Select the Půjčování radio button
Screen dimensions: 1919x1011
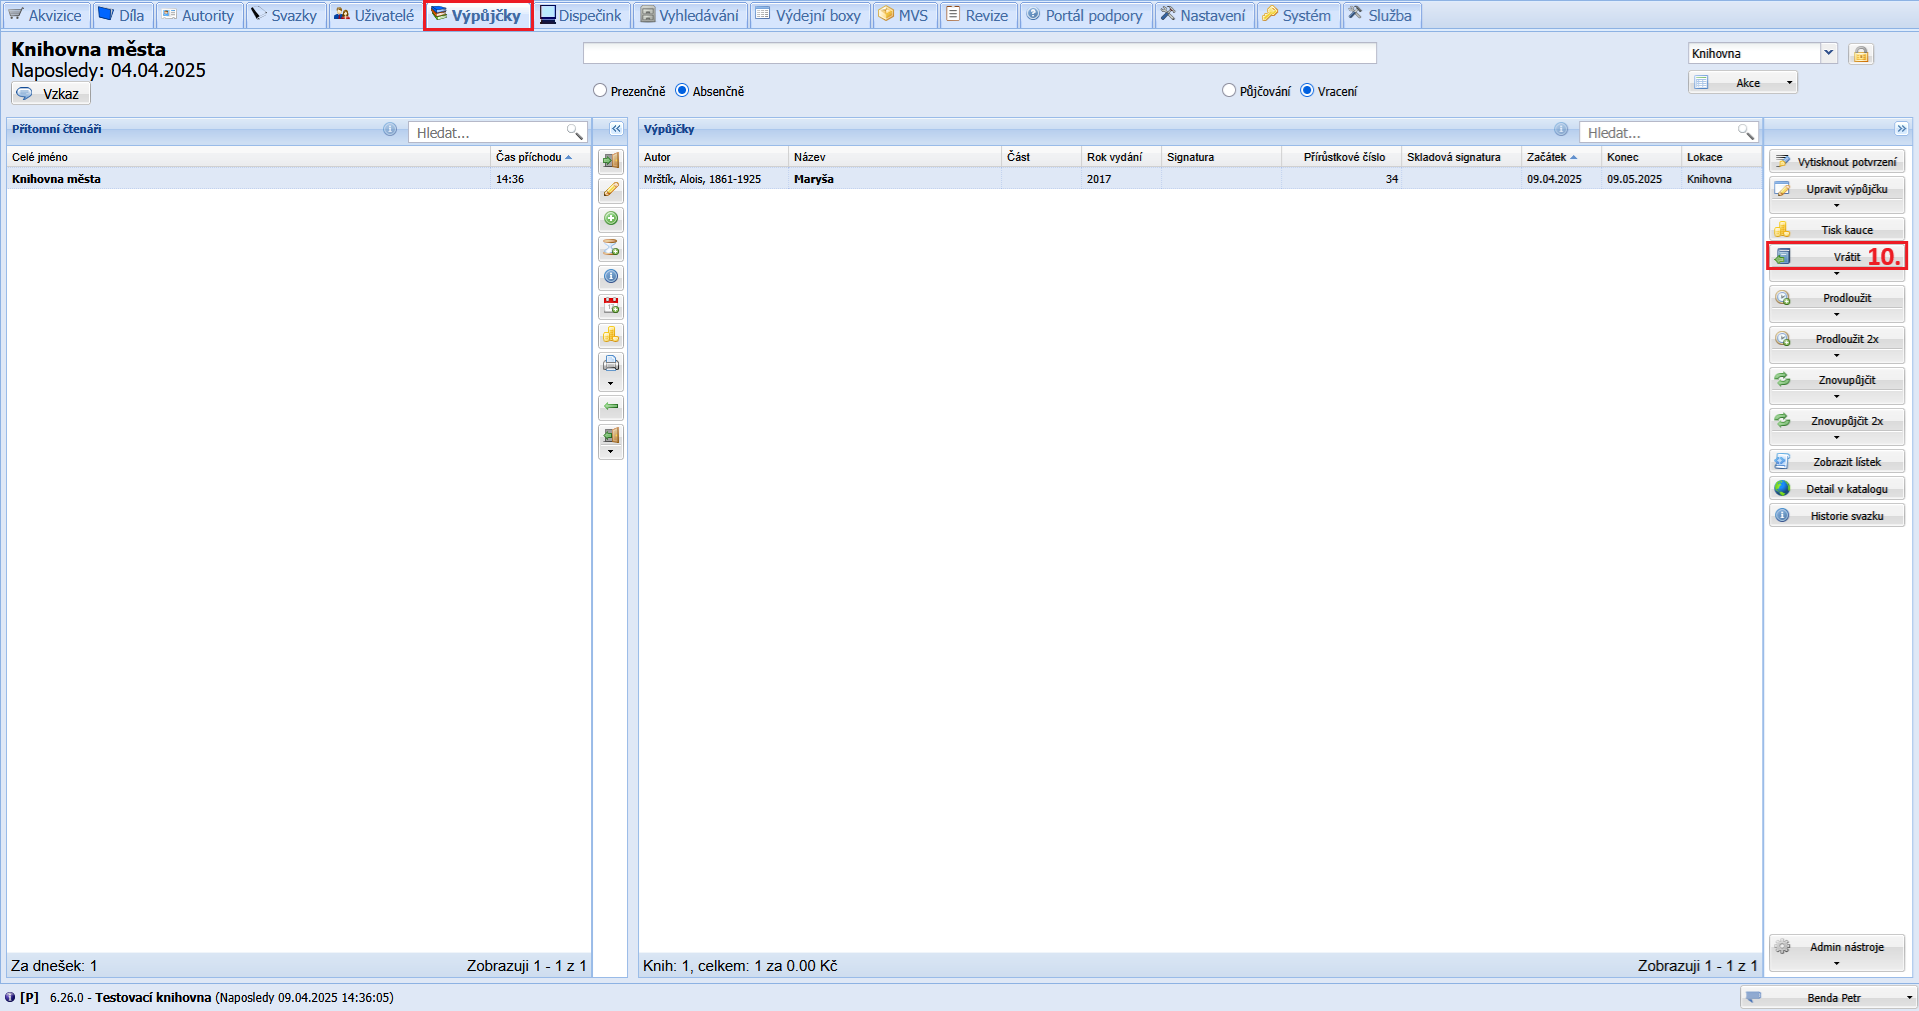tap(1229, 91)
